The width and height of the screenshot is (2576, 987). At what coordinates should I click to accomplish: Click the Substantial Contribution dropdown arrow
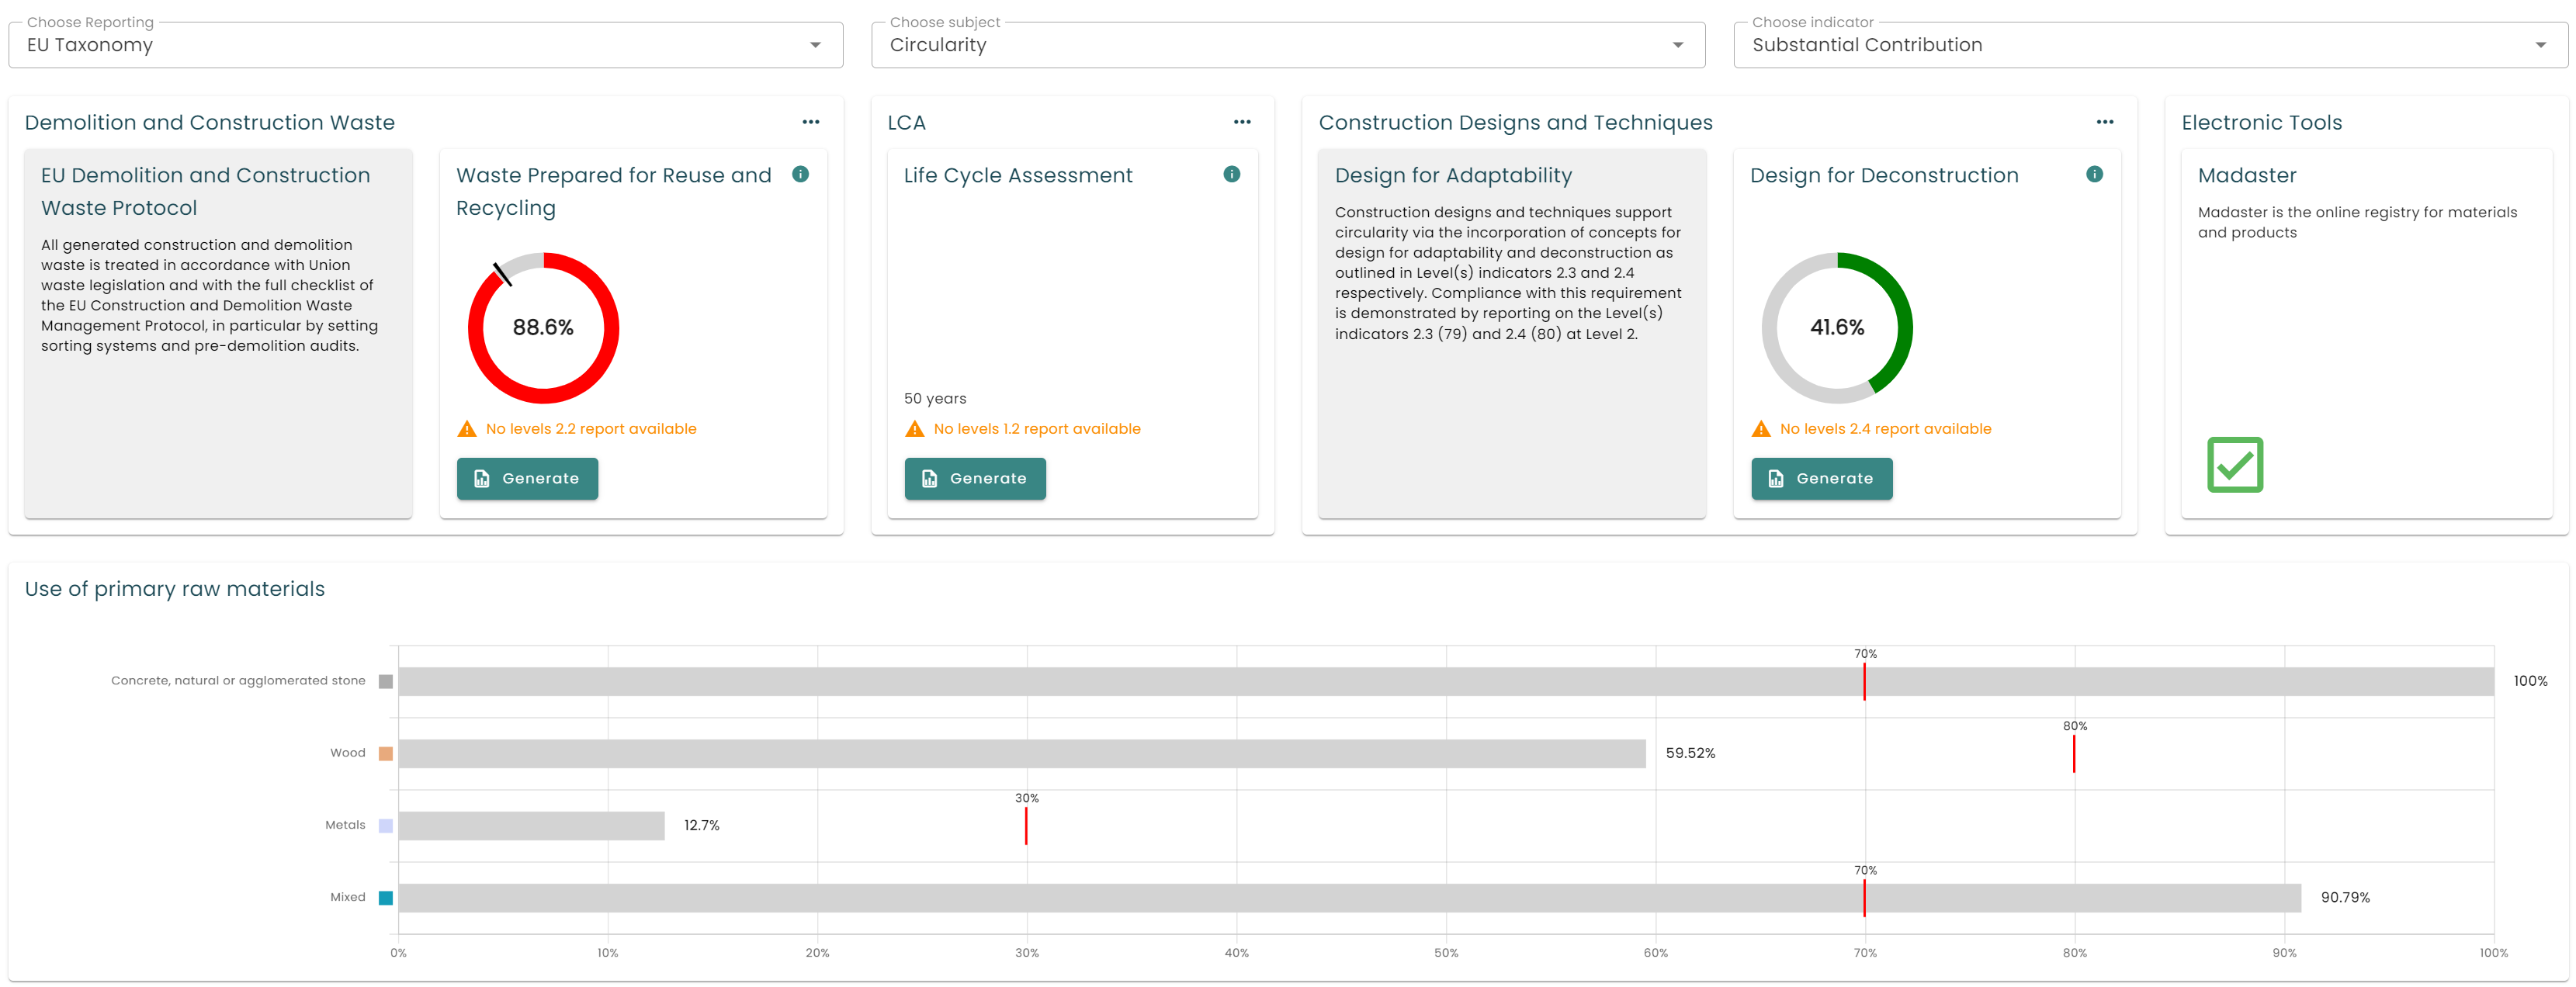tap(2540, 45)
